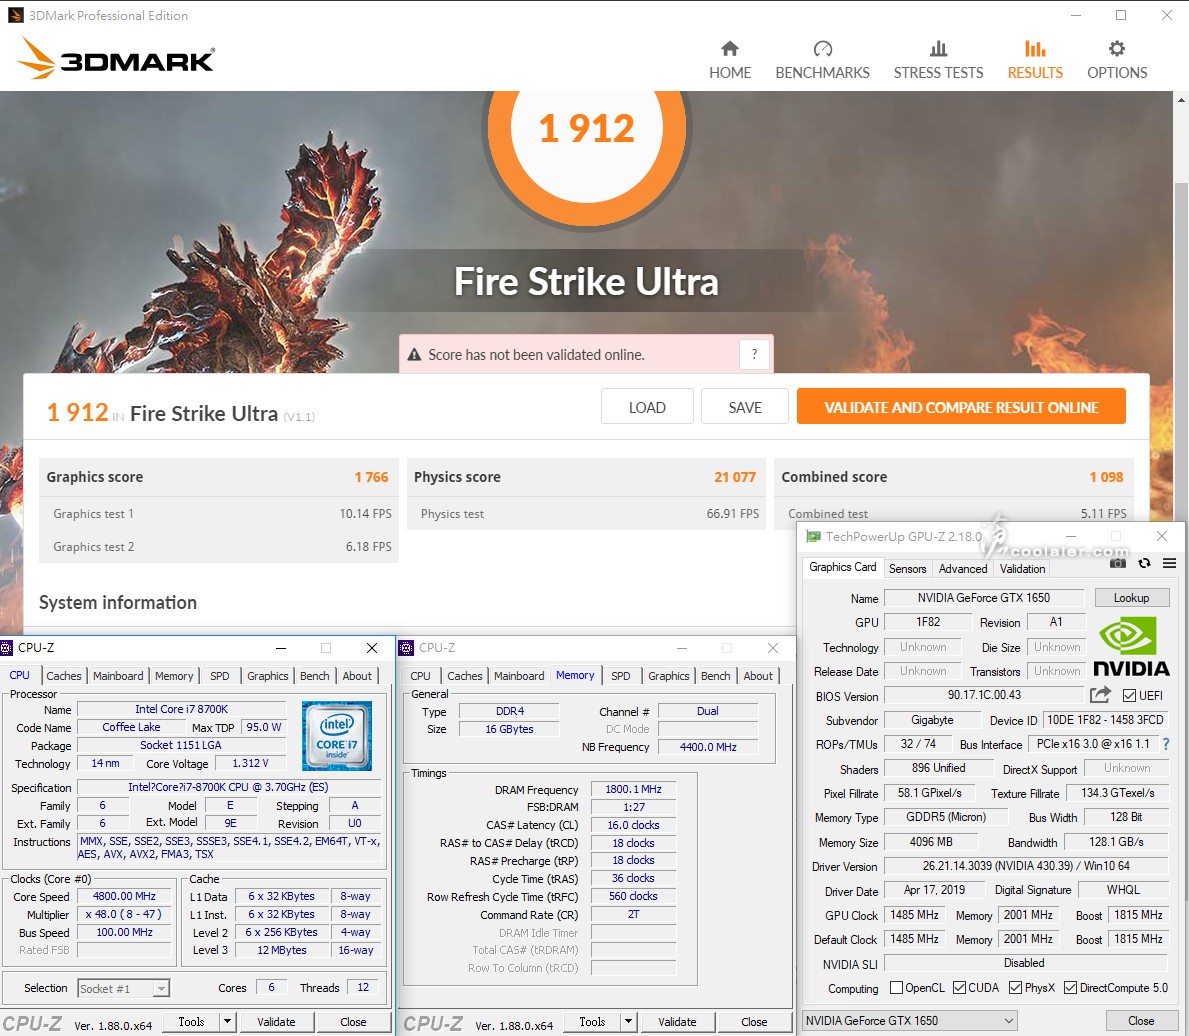Click the Bus Interface question mark in GPU-Z
This screenshot has height=1036, width=1189.
coord(1166,744)
